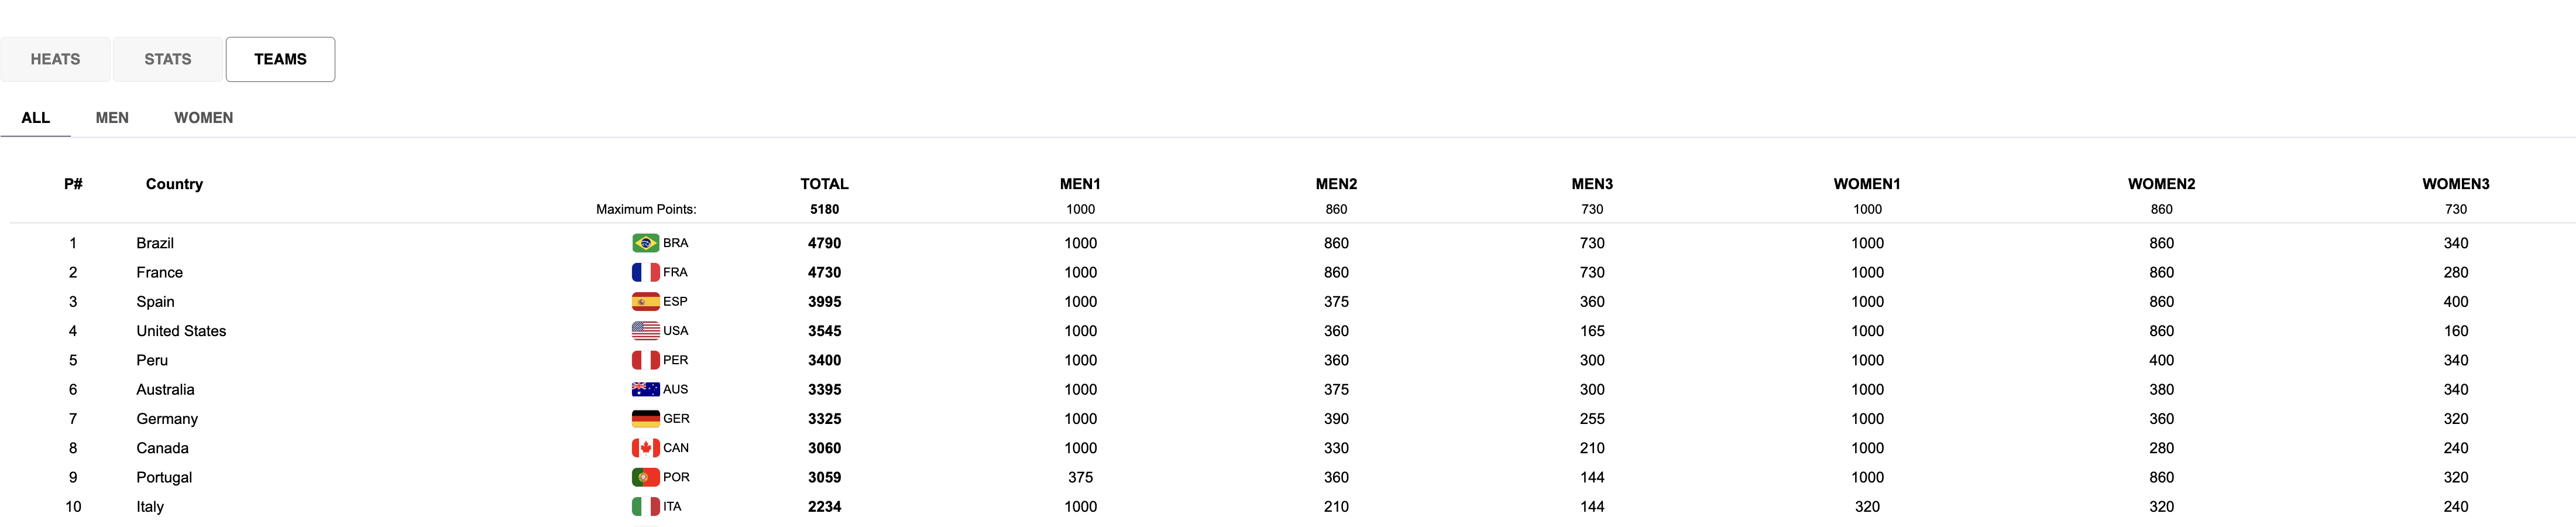The width and height of the screenshot is (2576, 527).
Task: Click the Spain flag icon
Action: pos(645,301)
